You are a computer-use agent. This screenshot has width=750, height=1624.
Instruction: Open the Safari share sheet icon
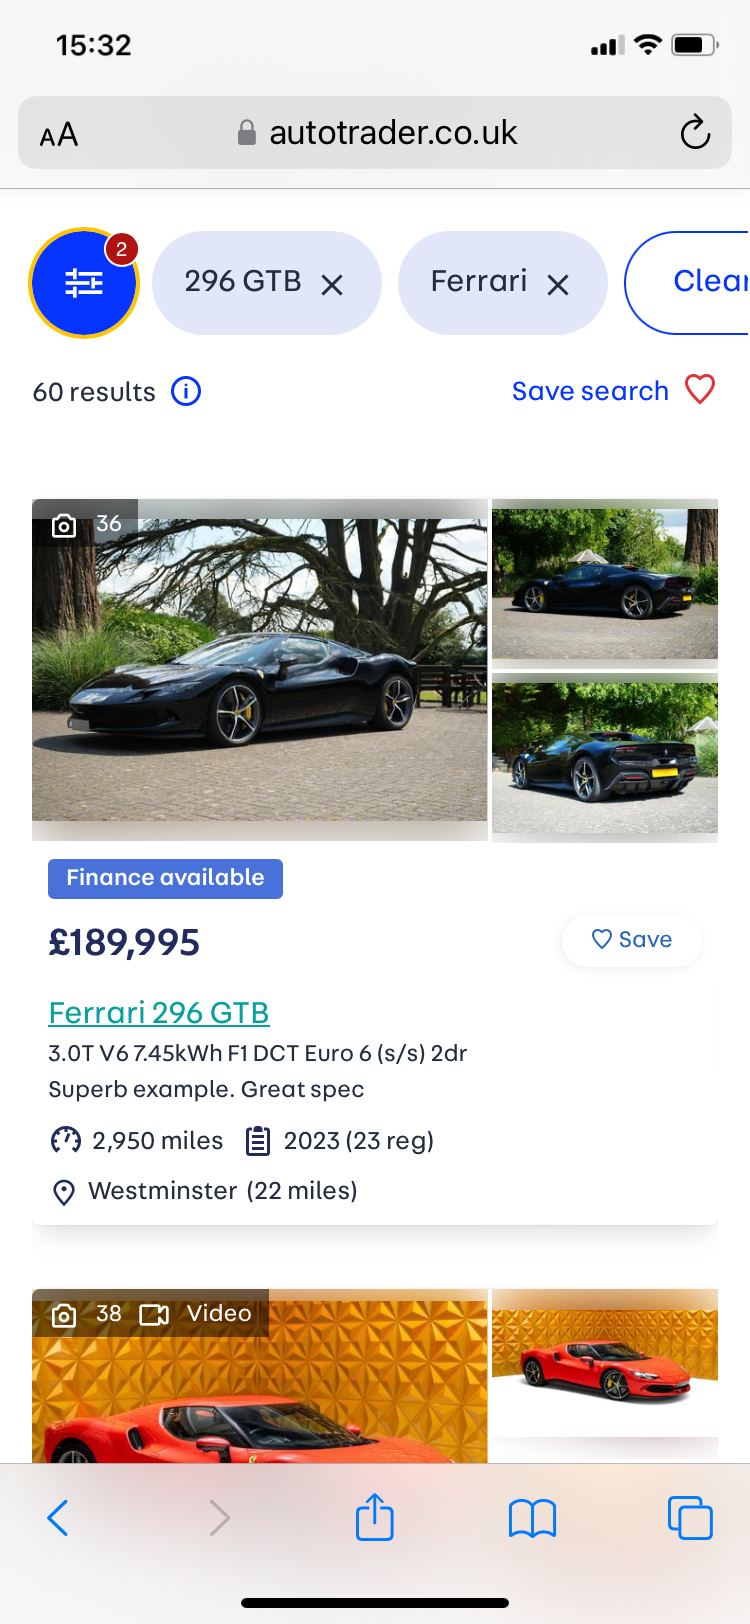[x=375, y=1517]
